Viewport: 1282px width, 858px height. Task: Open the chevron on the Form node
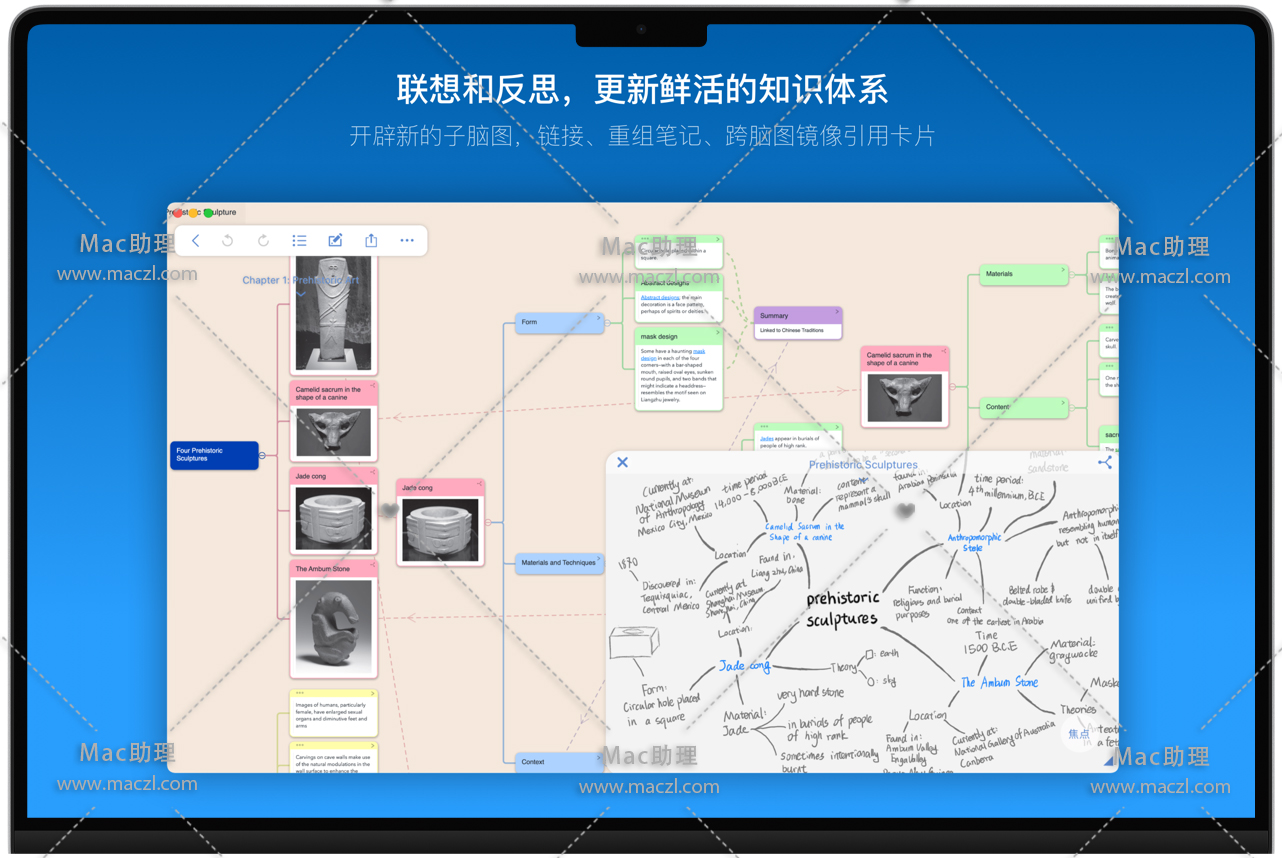coord(599,319)
